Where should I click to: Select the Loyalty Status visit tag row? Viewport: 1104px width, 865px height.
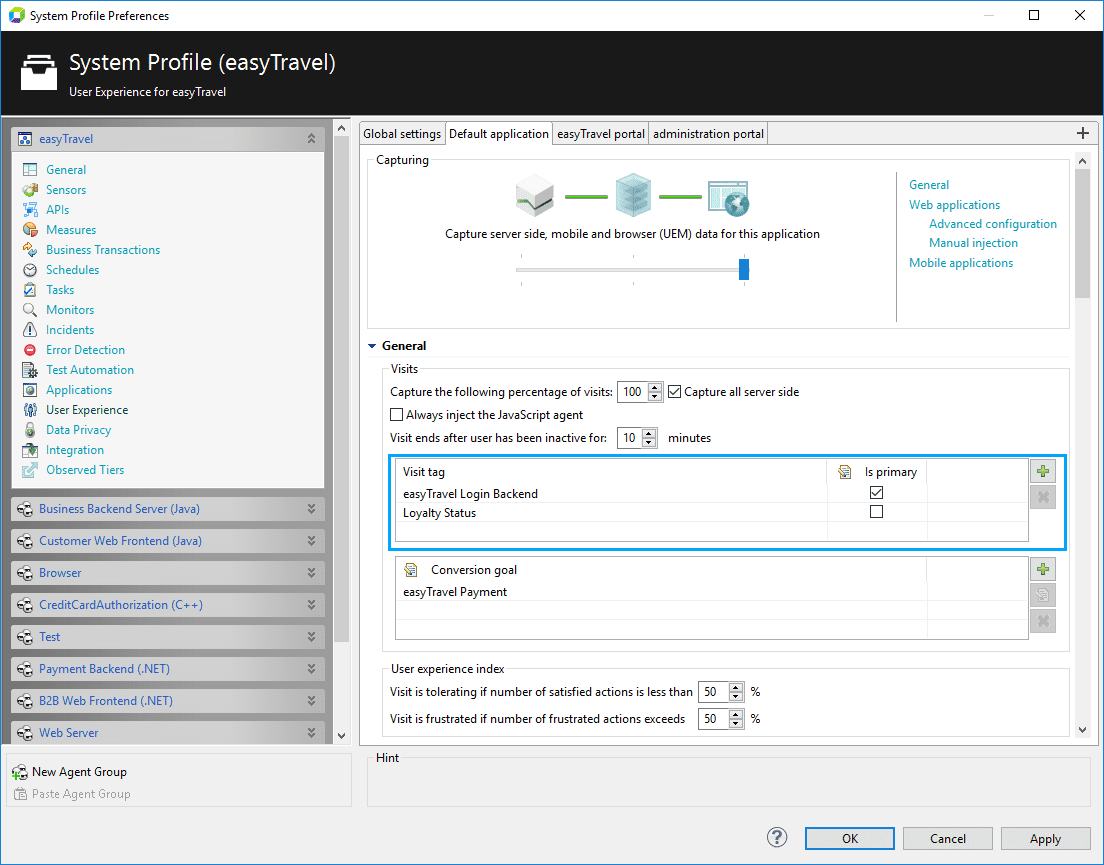click(712, 512)
